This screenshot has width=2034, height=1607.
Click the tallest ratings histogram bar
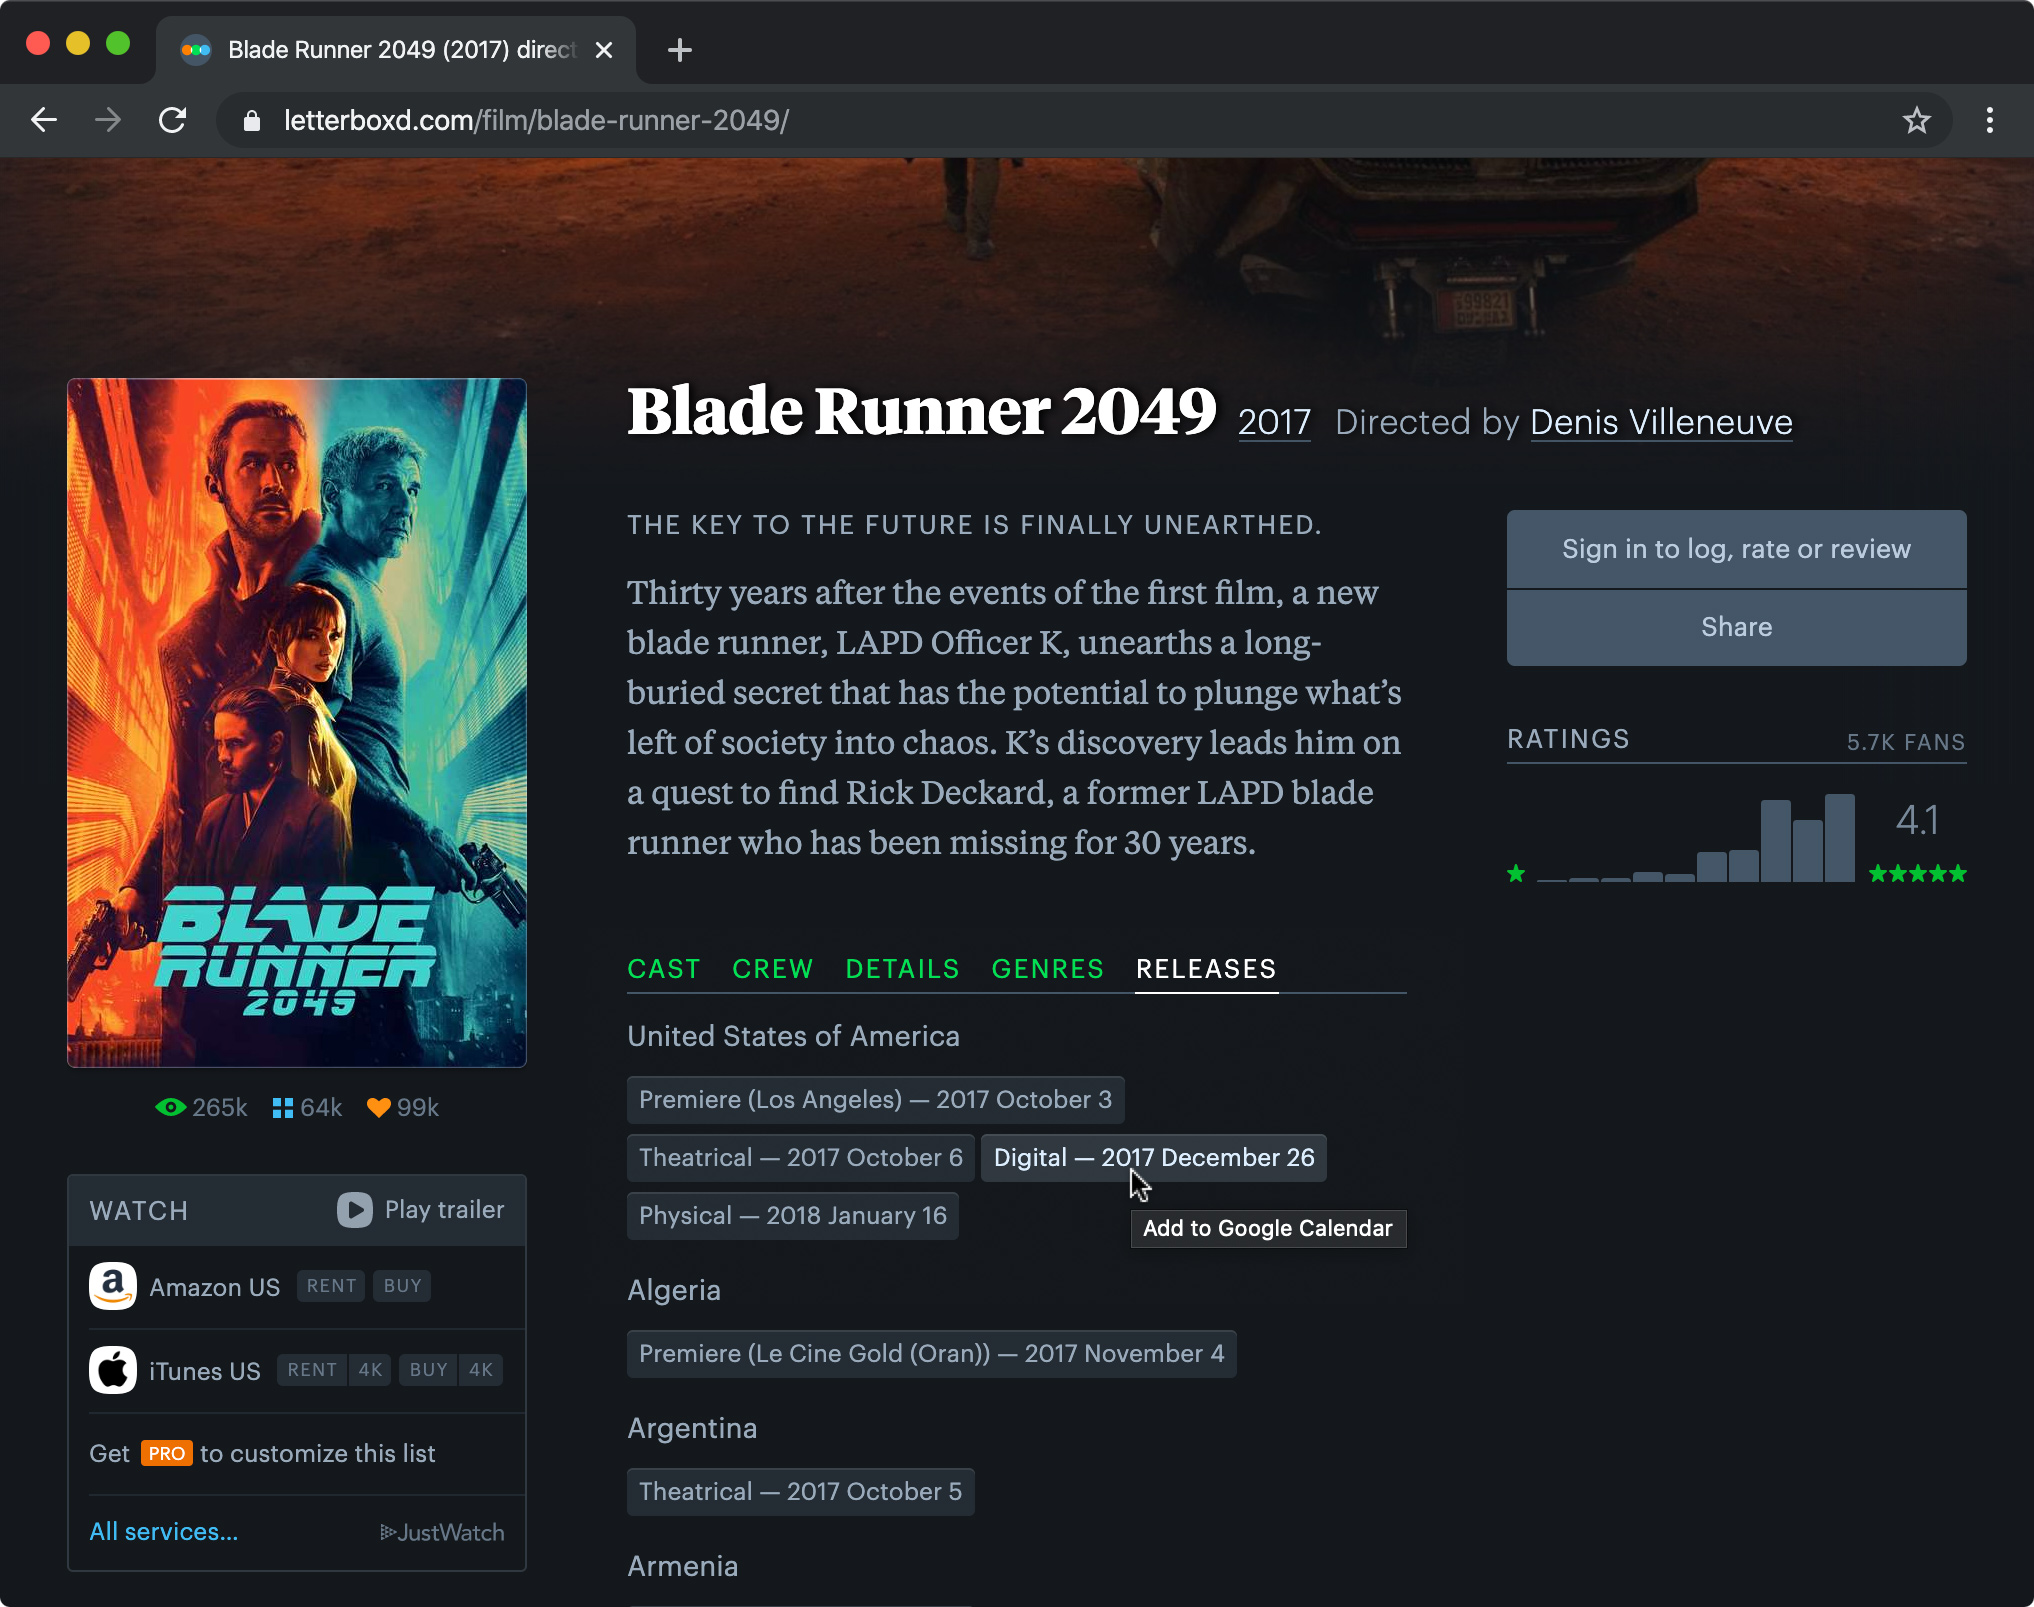pos(1838,838)
